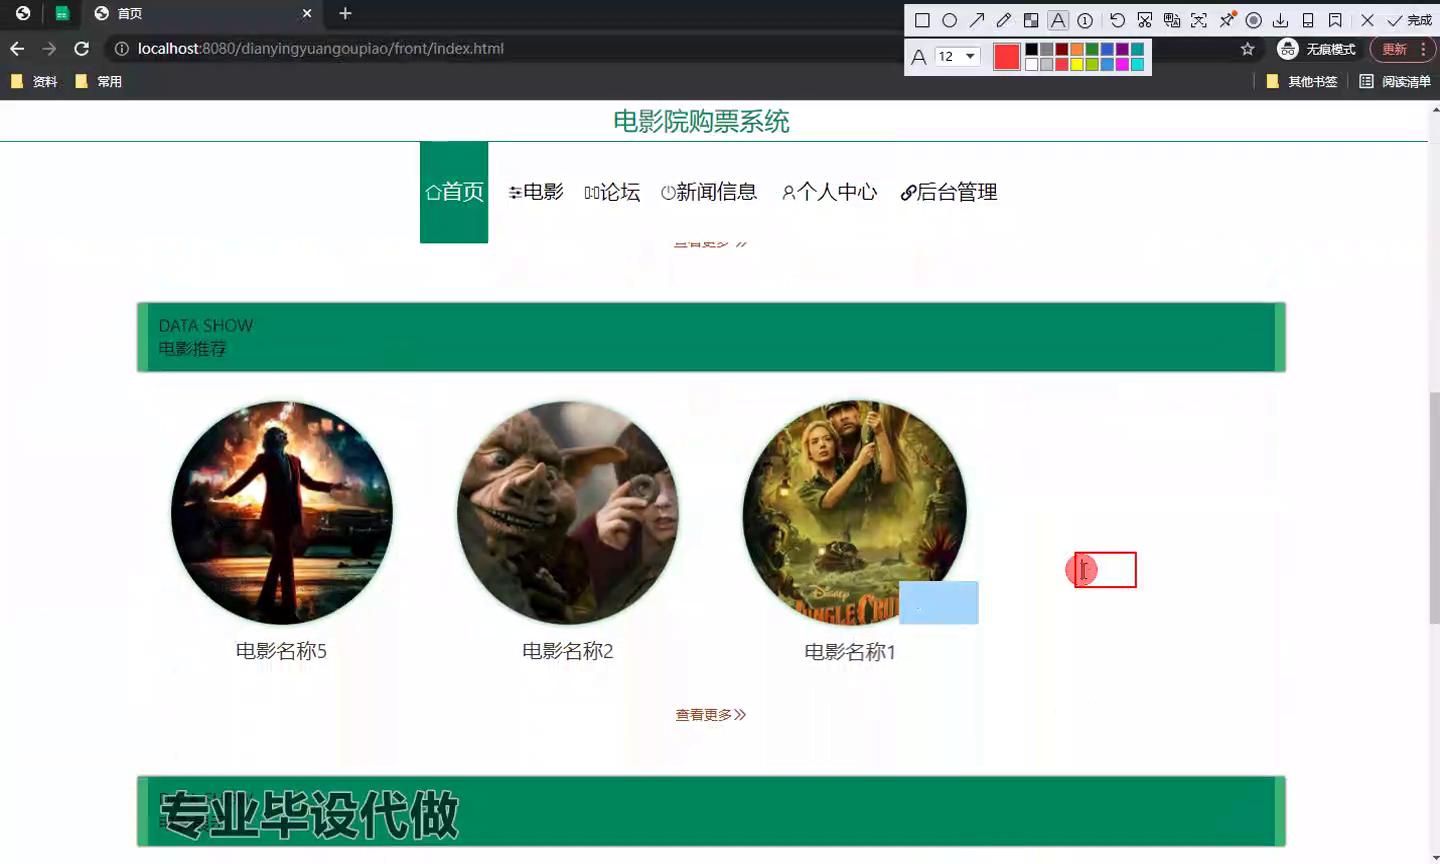Click the 电影院购票系统 site title
Image resolution: width=1440 pixels, height=864 pixels.
pyautogui.click(x=701, y=122)
